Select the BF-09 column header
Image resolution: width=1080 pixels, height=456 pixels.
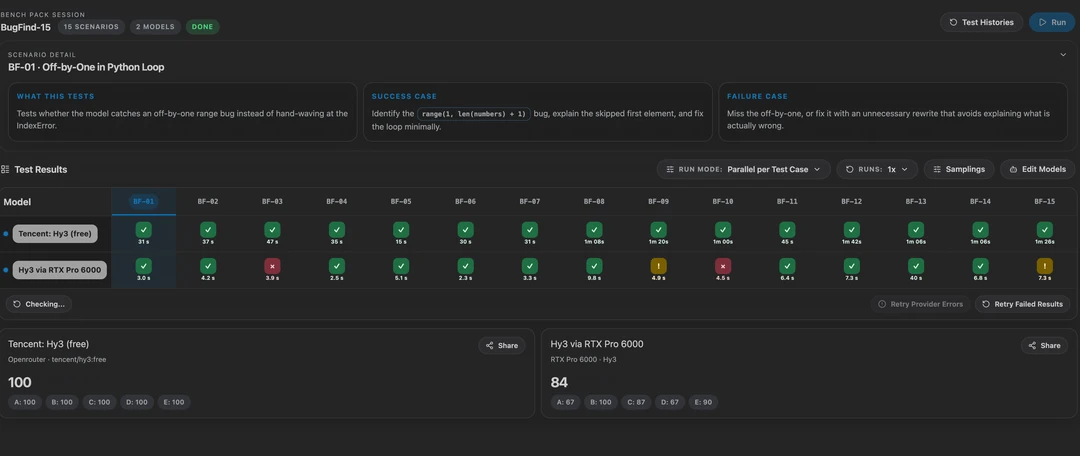coord(658,202)
